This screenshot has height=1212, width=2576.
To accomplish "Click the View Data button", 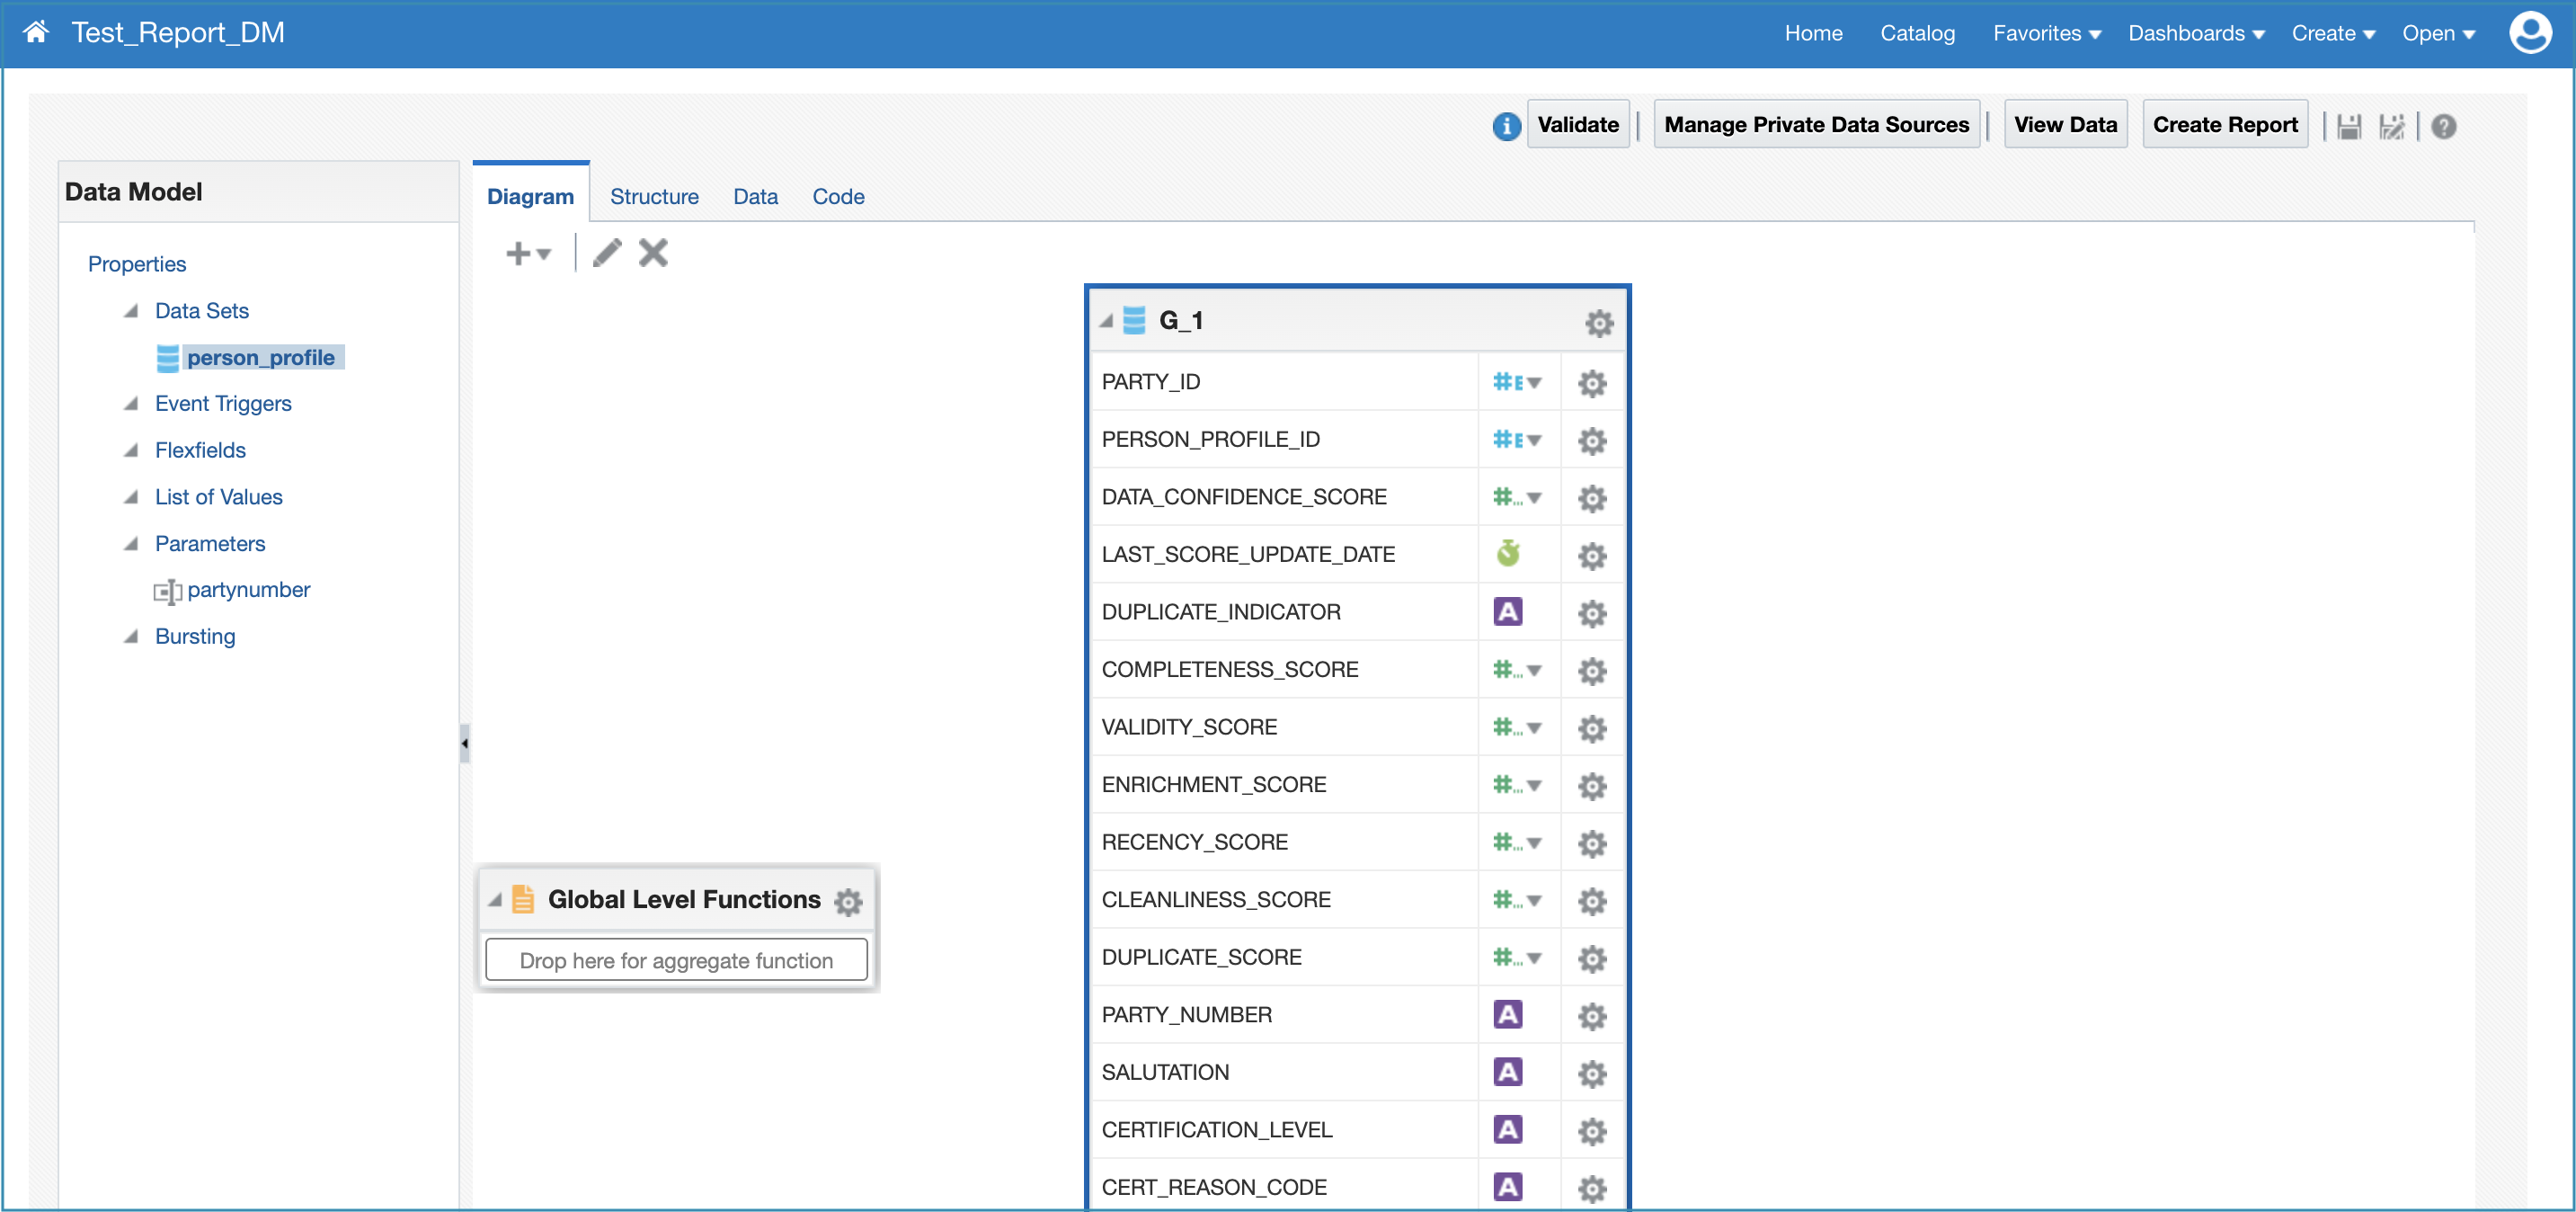I will (2064, 124).
